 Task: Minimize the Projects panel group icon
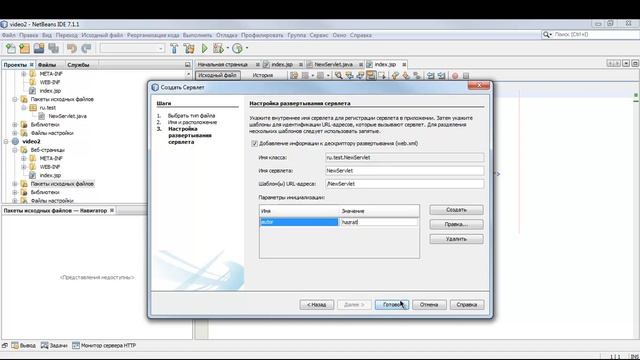(187, 64)
